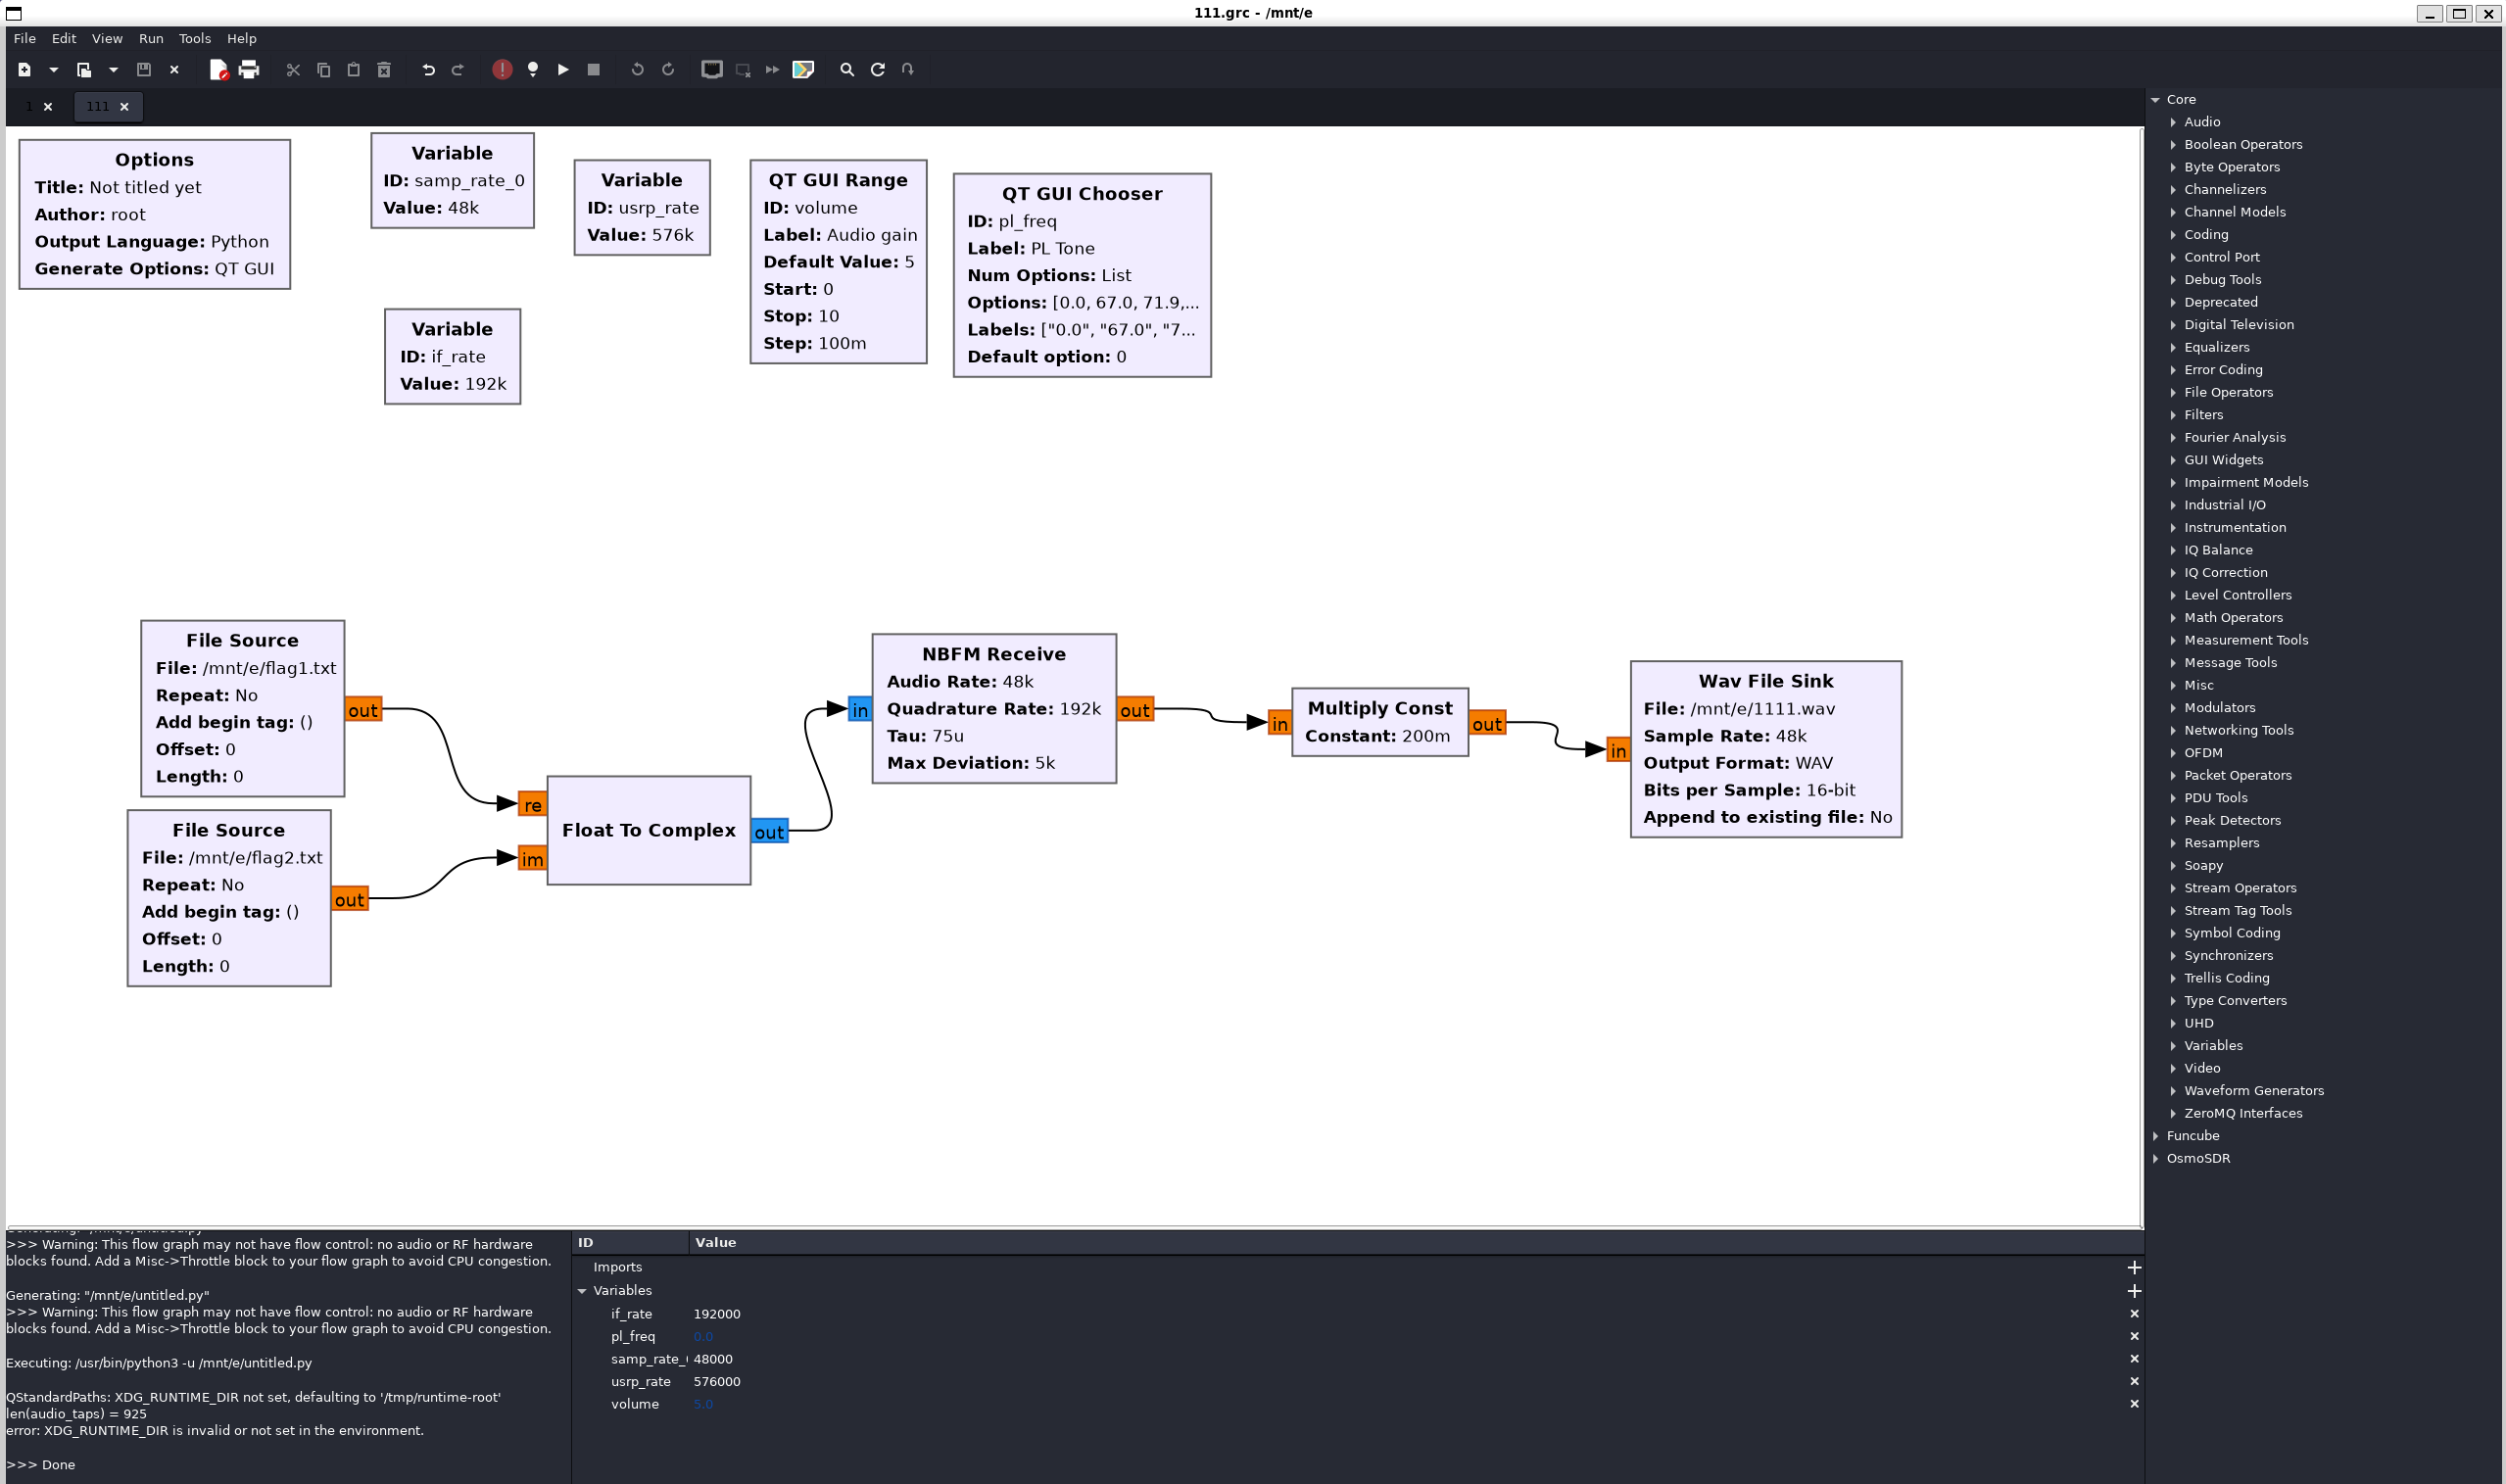Expand the OsmoSDR category

pos(2156,1159)
